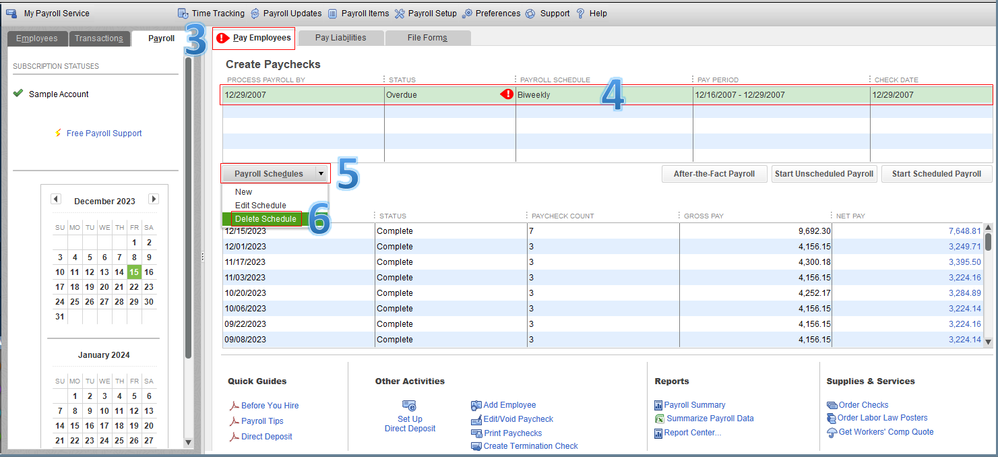
Task: Expand the Payroll Schedules dropdown arrow
Action: (322, 173)
